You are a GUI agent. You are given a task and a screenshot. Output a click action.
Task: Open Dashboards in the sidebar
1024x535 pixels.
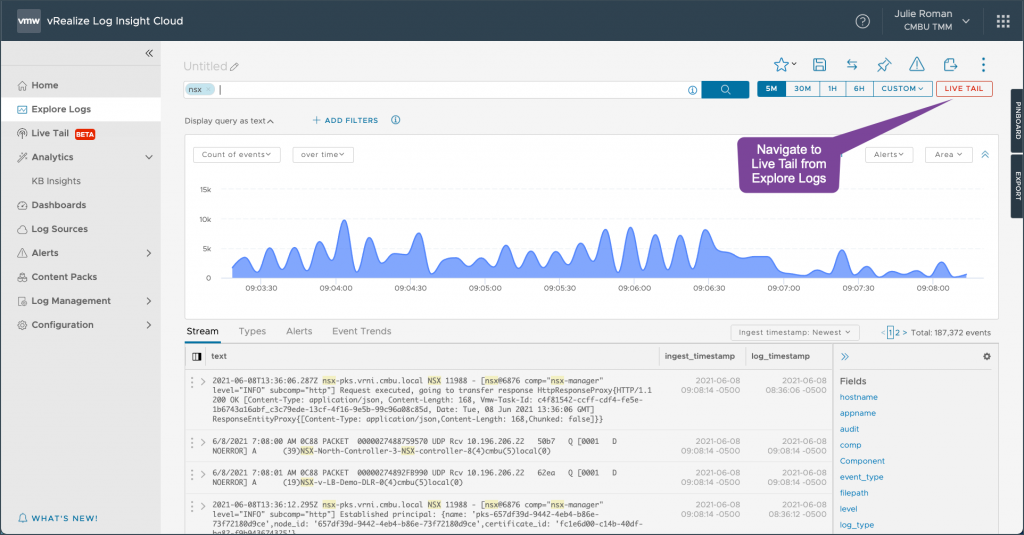58,205
